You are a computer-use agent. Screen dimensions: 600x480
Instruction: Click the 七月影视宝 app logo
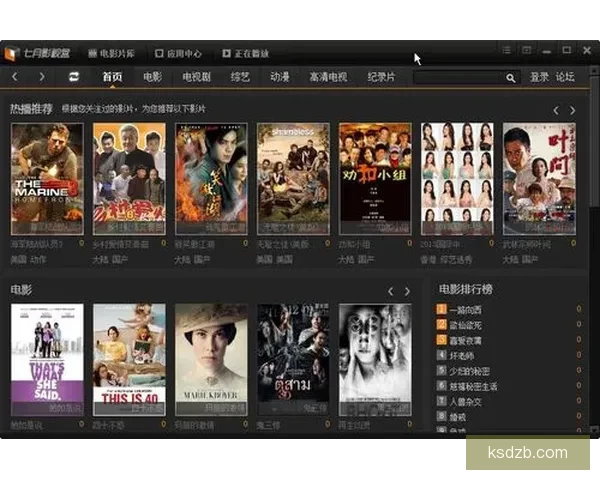[40, 53]
